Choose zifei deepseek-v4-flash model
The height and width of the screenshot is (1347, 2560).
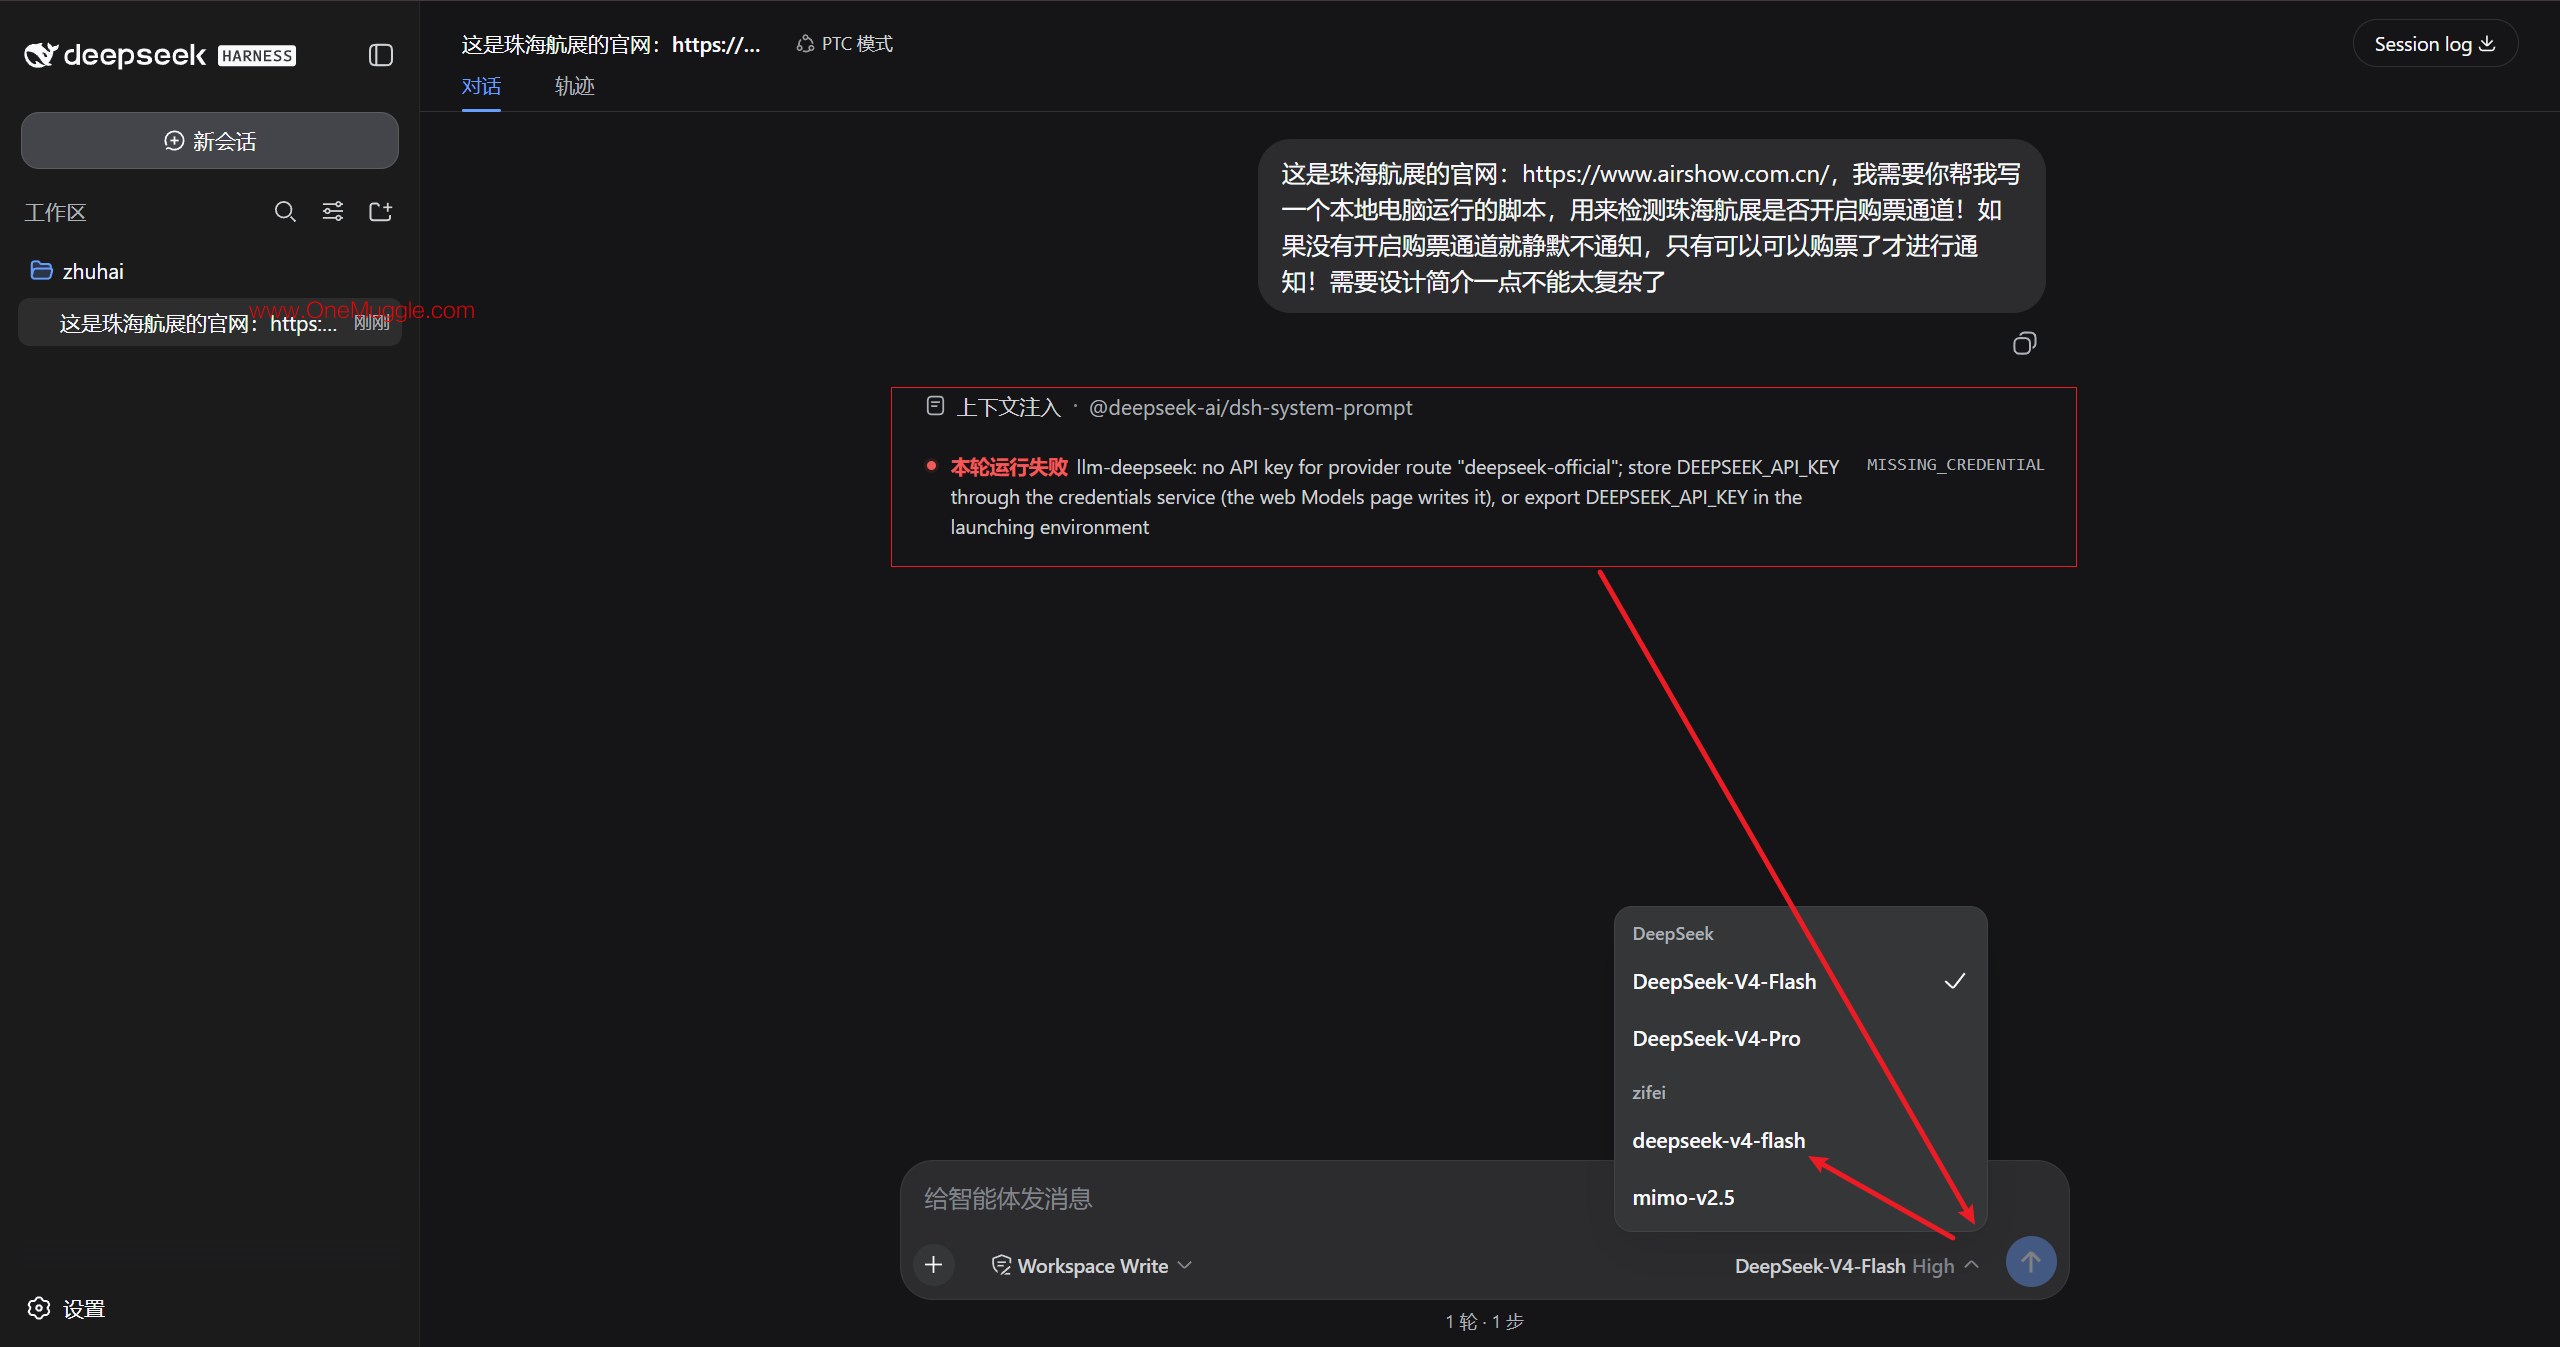1800,1141
